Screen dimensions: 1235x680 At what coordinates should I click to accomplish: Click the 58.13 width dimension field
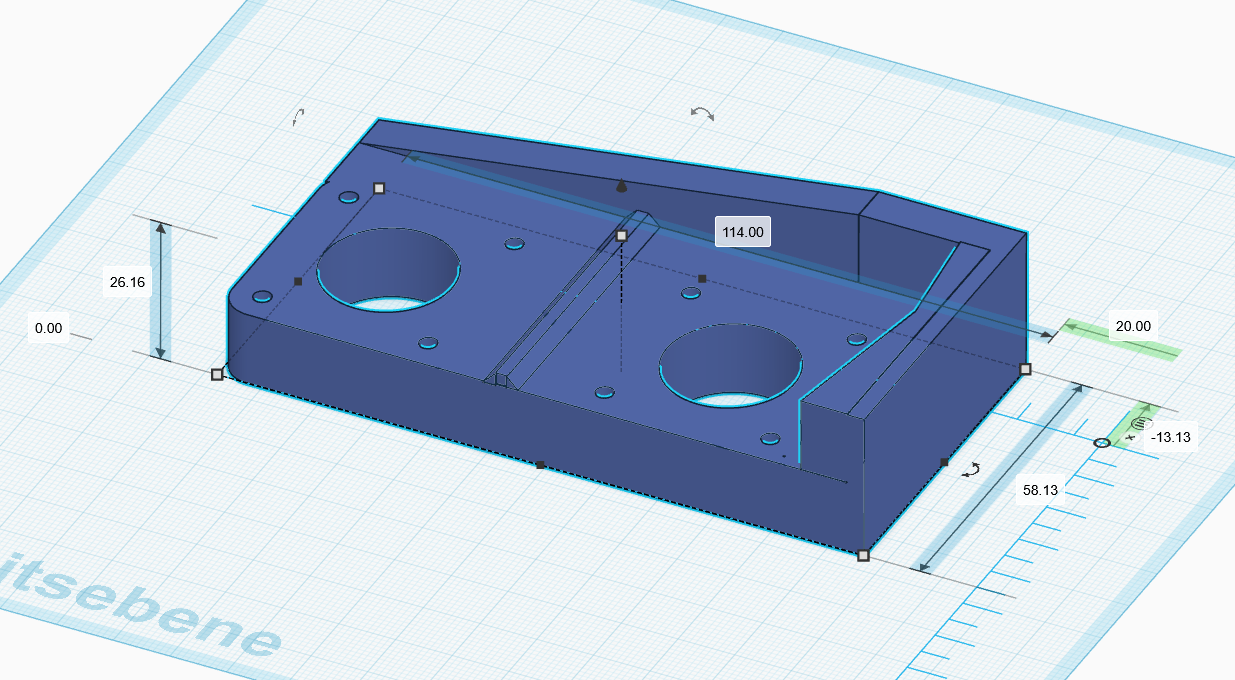click(x=1040, y=490)
